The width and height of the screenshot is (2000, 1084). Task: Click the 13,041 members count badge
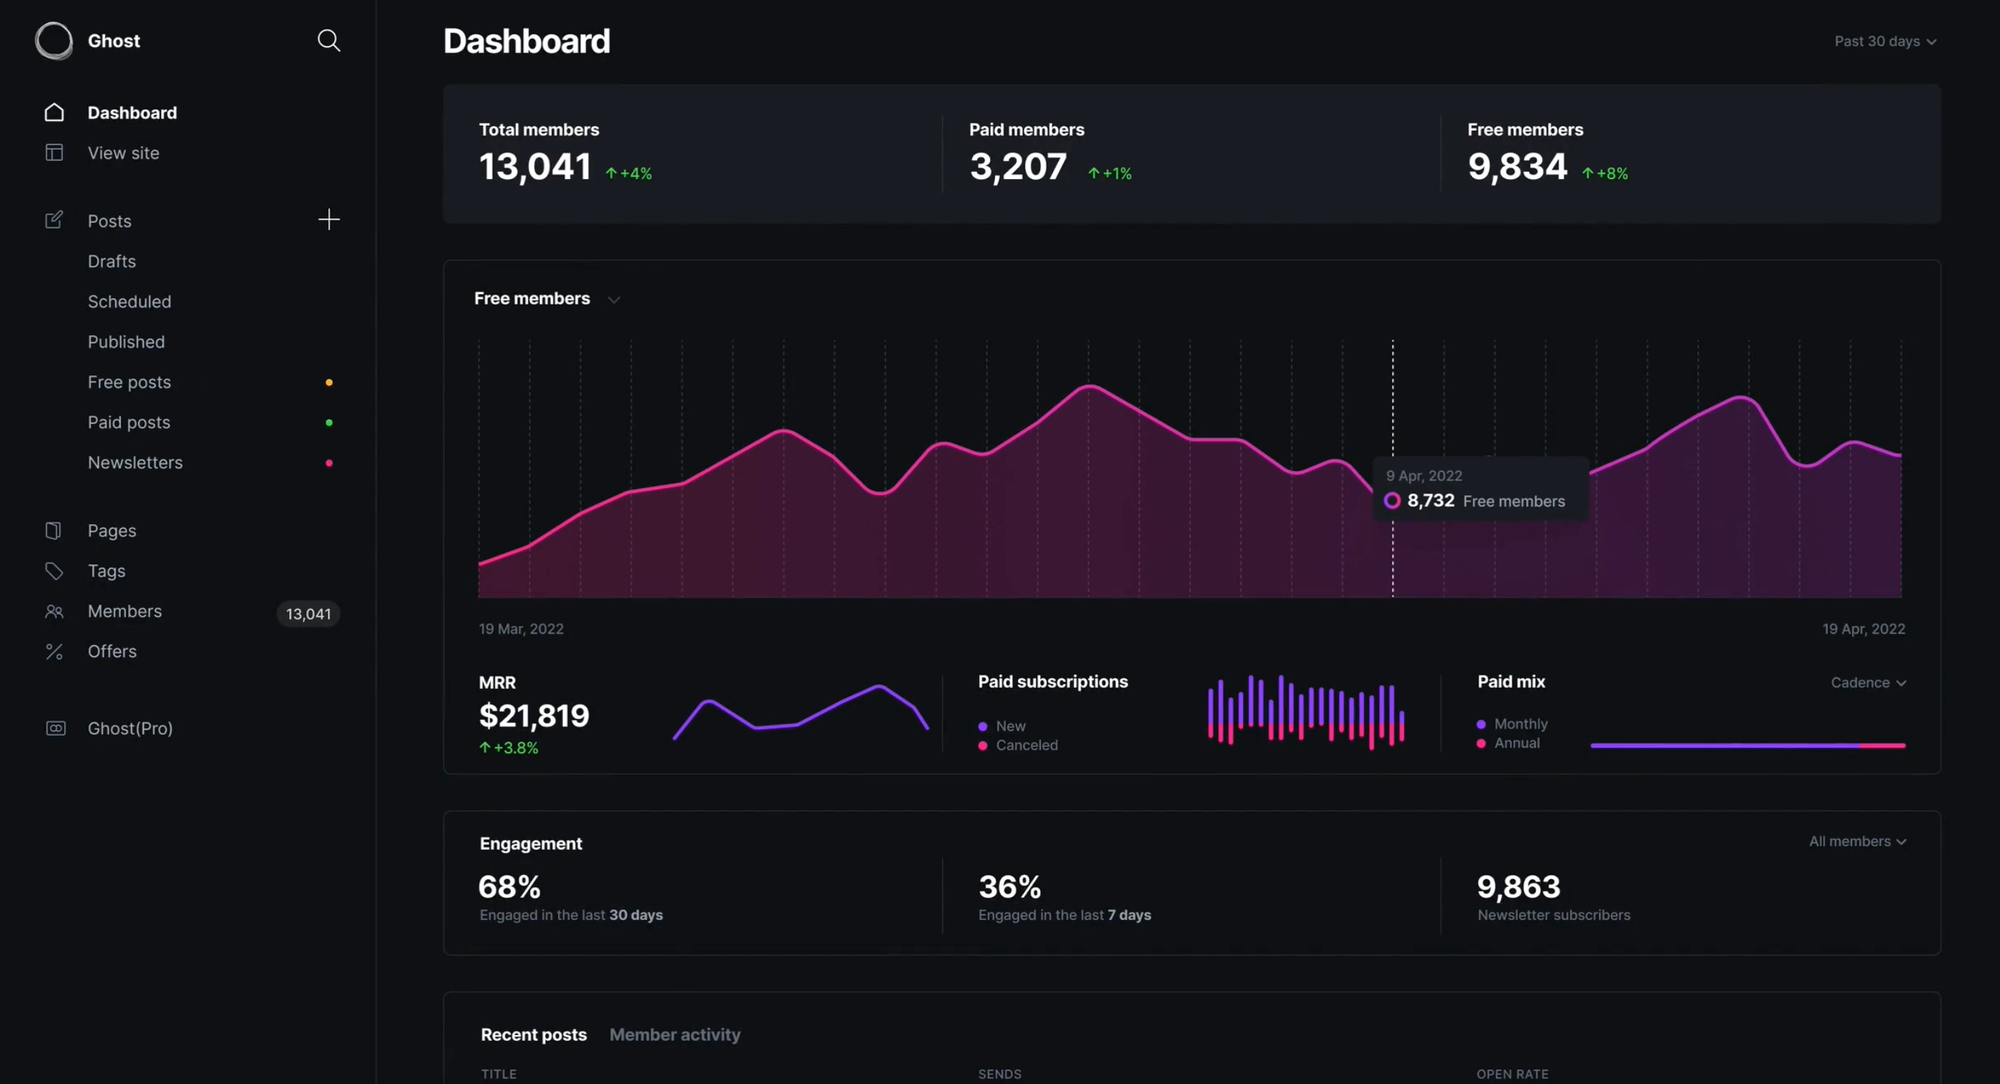tap(308, 614)
